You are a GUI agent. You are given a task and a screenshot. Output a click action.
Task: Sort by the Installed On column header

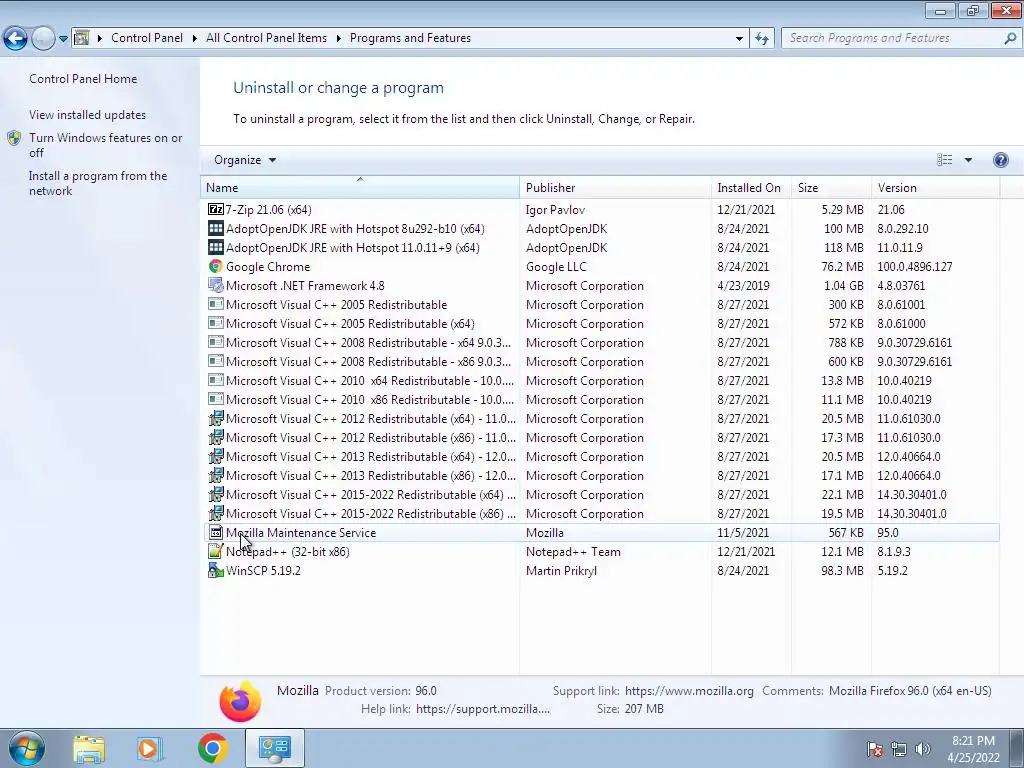coord(751,187)
